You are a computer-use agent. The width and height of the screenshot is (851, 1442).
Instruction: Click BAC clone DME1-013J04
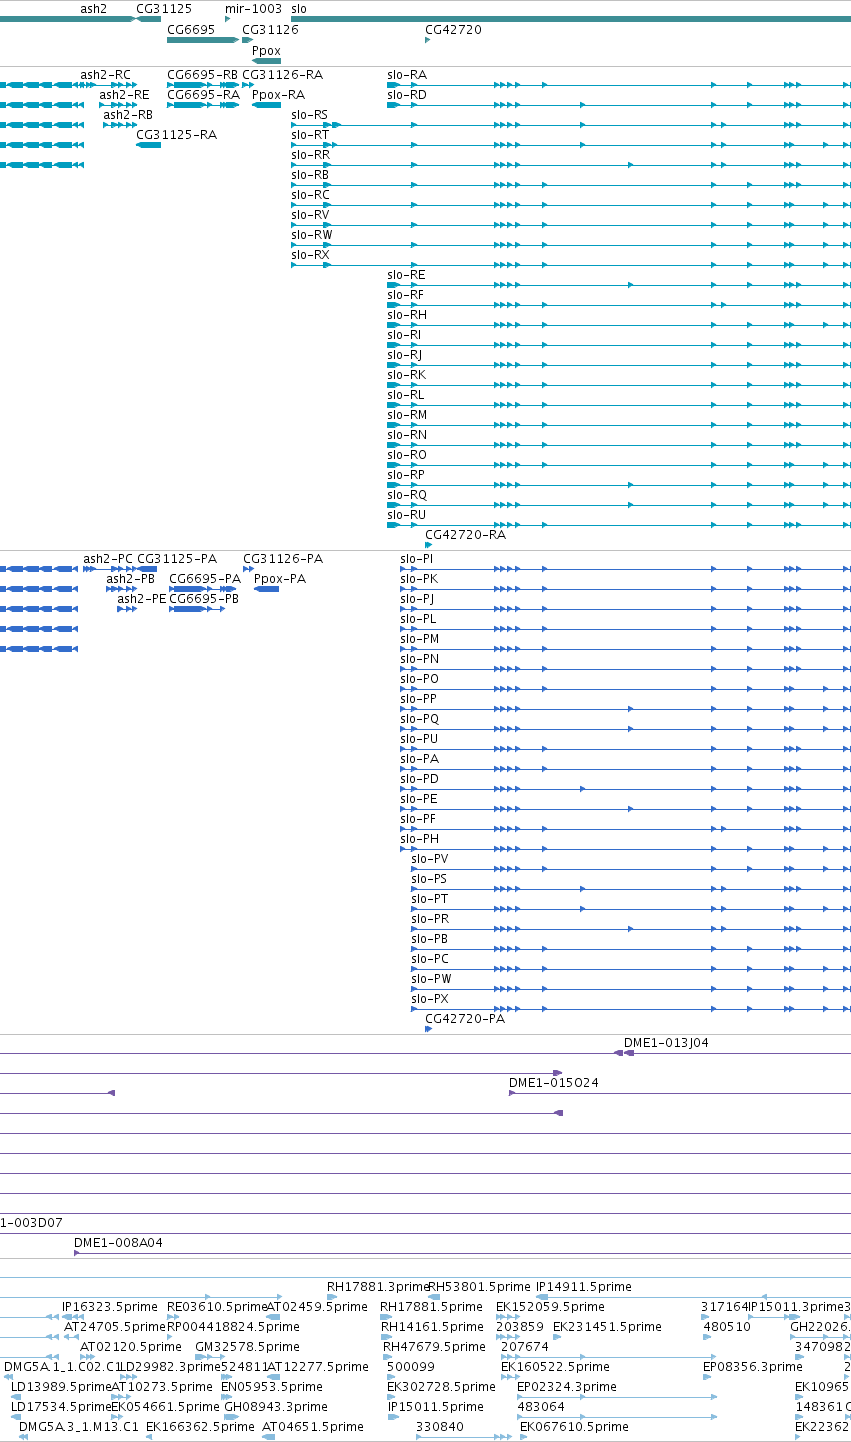(x=666, y=1043)
